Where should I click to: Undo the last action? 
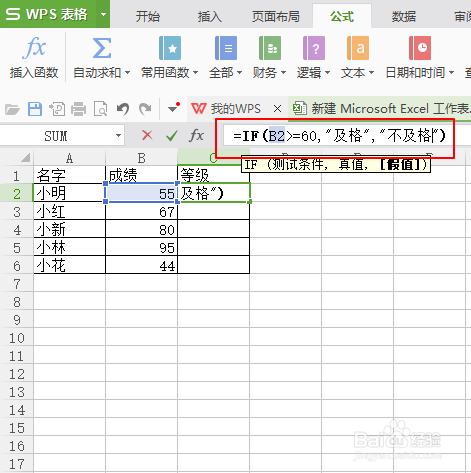click(x=123, y=109)
